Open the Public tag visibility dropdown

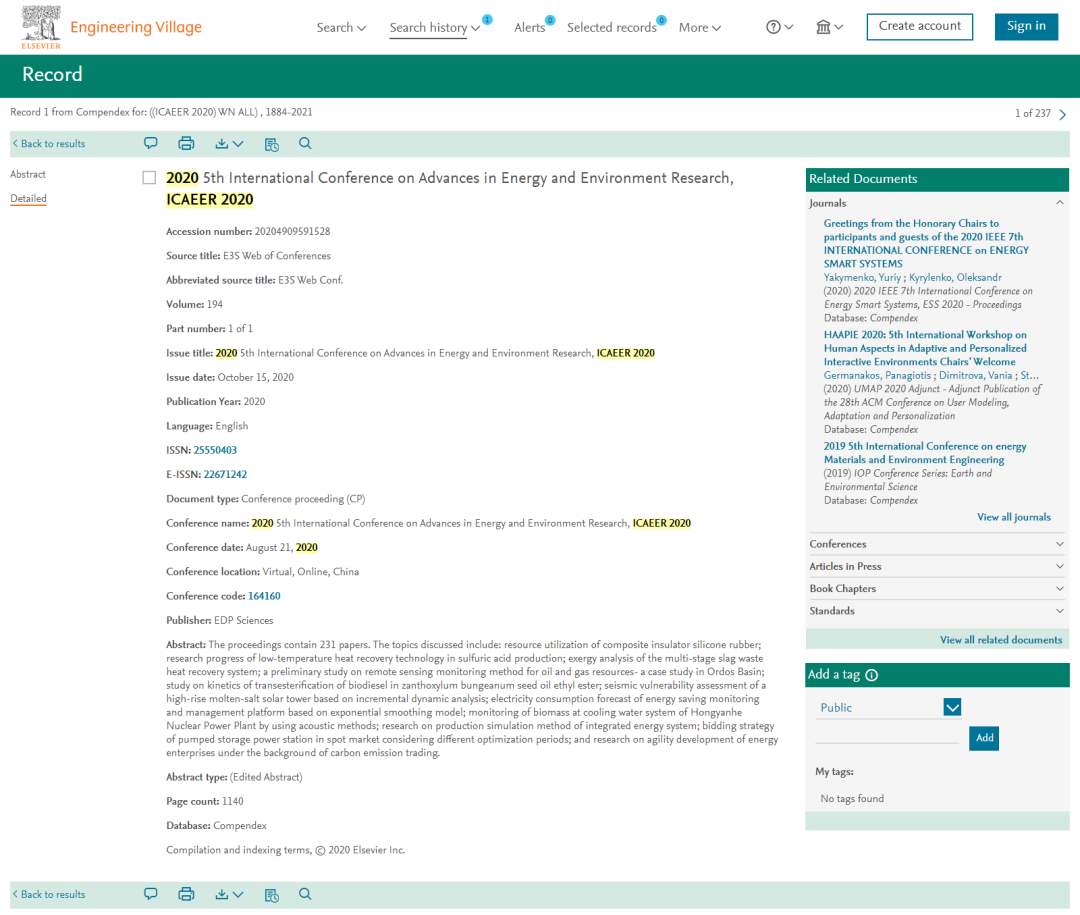[952, 707]
